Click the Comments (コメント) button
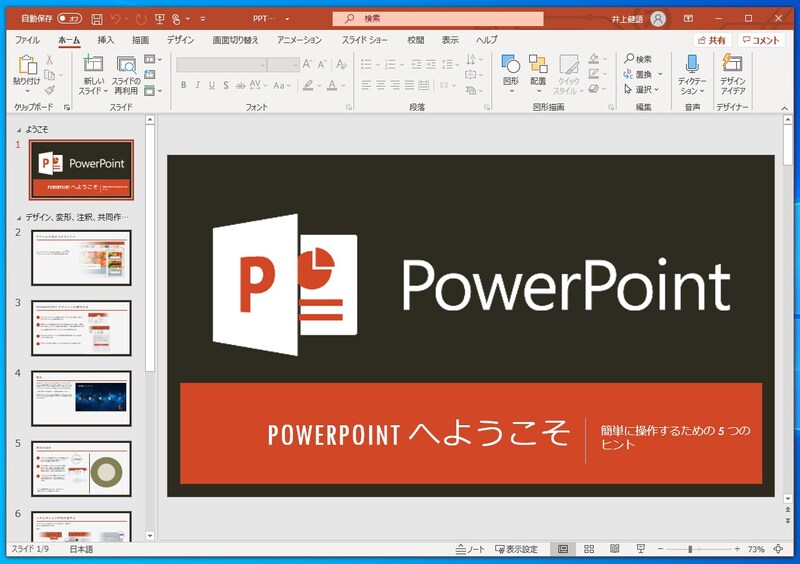The width and height of the screenshot is (800, 564). point(762,40)
